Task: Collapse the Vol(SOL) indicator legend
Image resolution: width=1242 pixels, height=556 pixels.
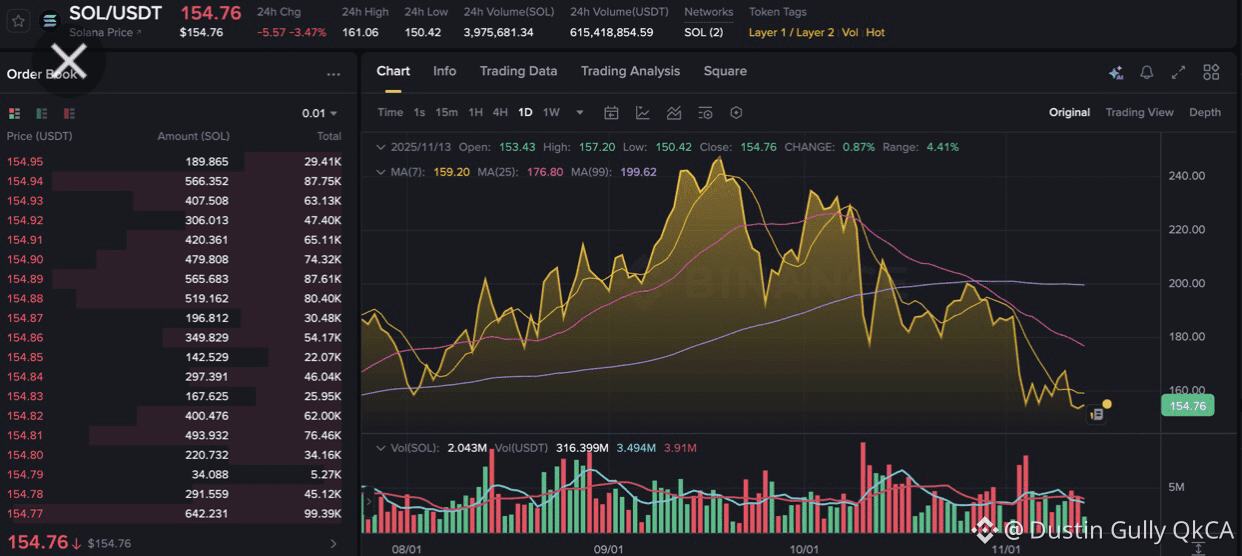Action: click(x=380, y=448)
